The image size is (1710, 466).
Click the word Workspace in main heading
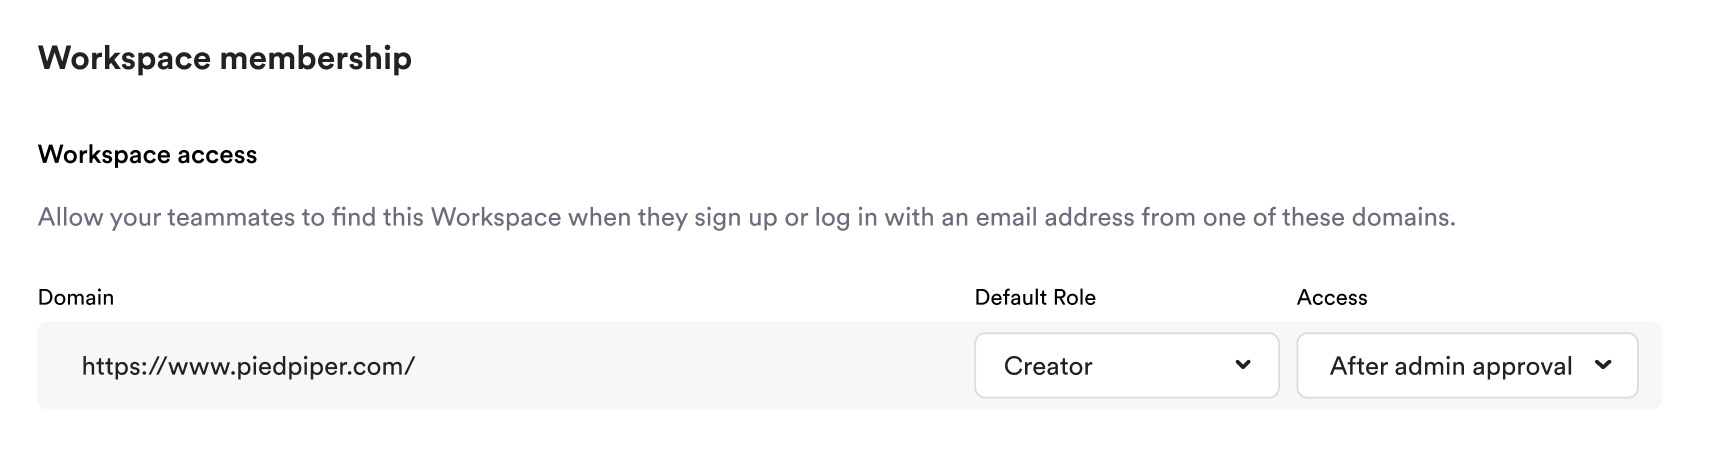pyautogui.click(x=124, y=58)
